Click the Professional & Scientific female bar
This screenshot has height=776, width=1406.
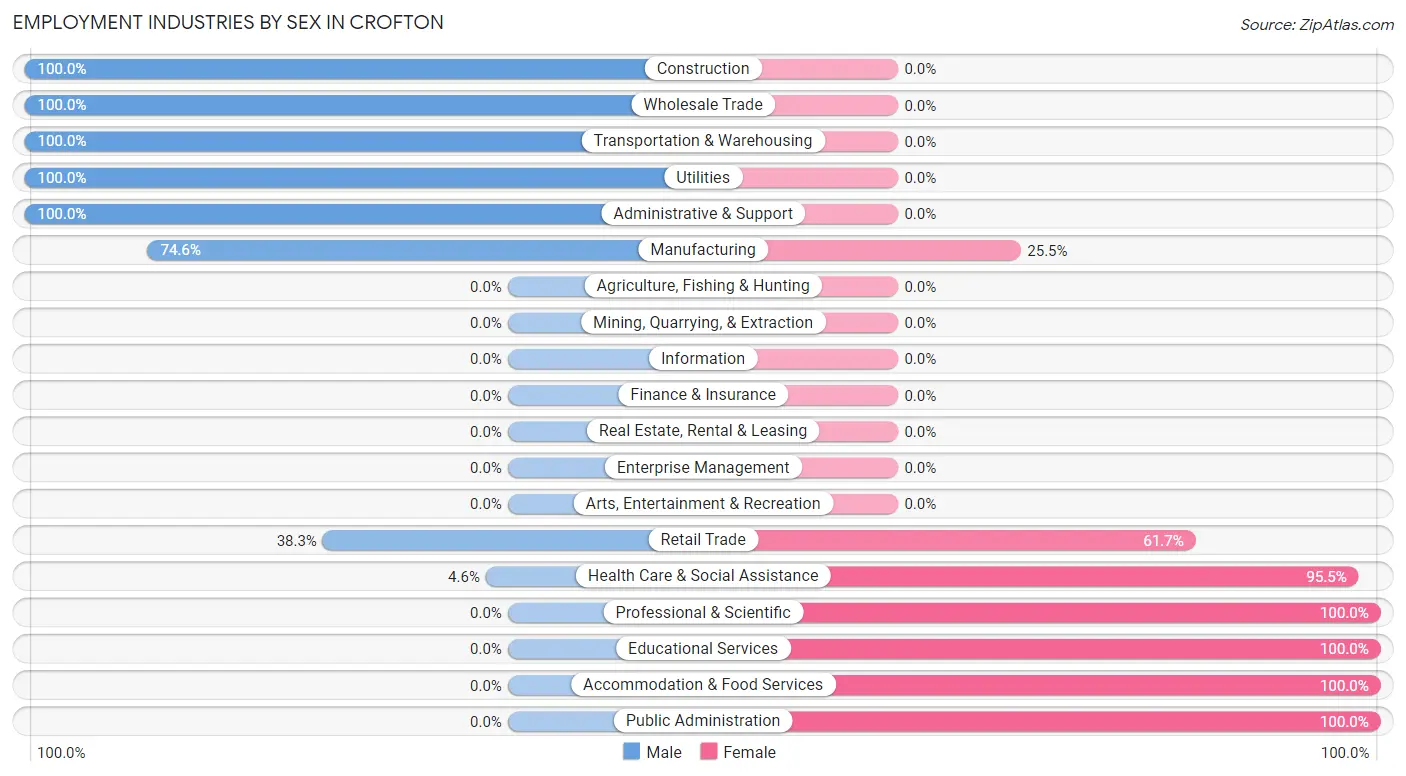(1090, 613)
